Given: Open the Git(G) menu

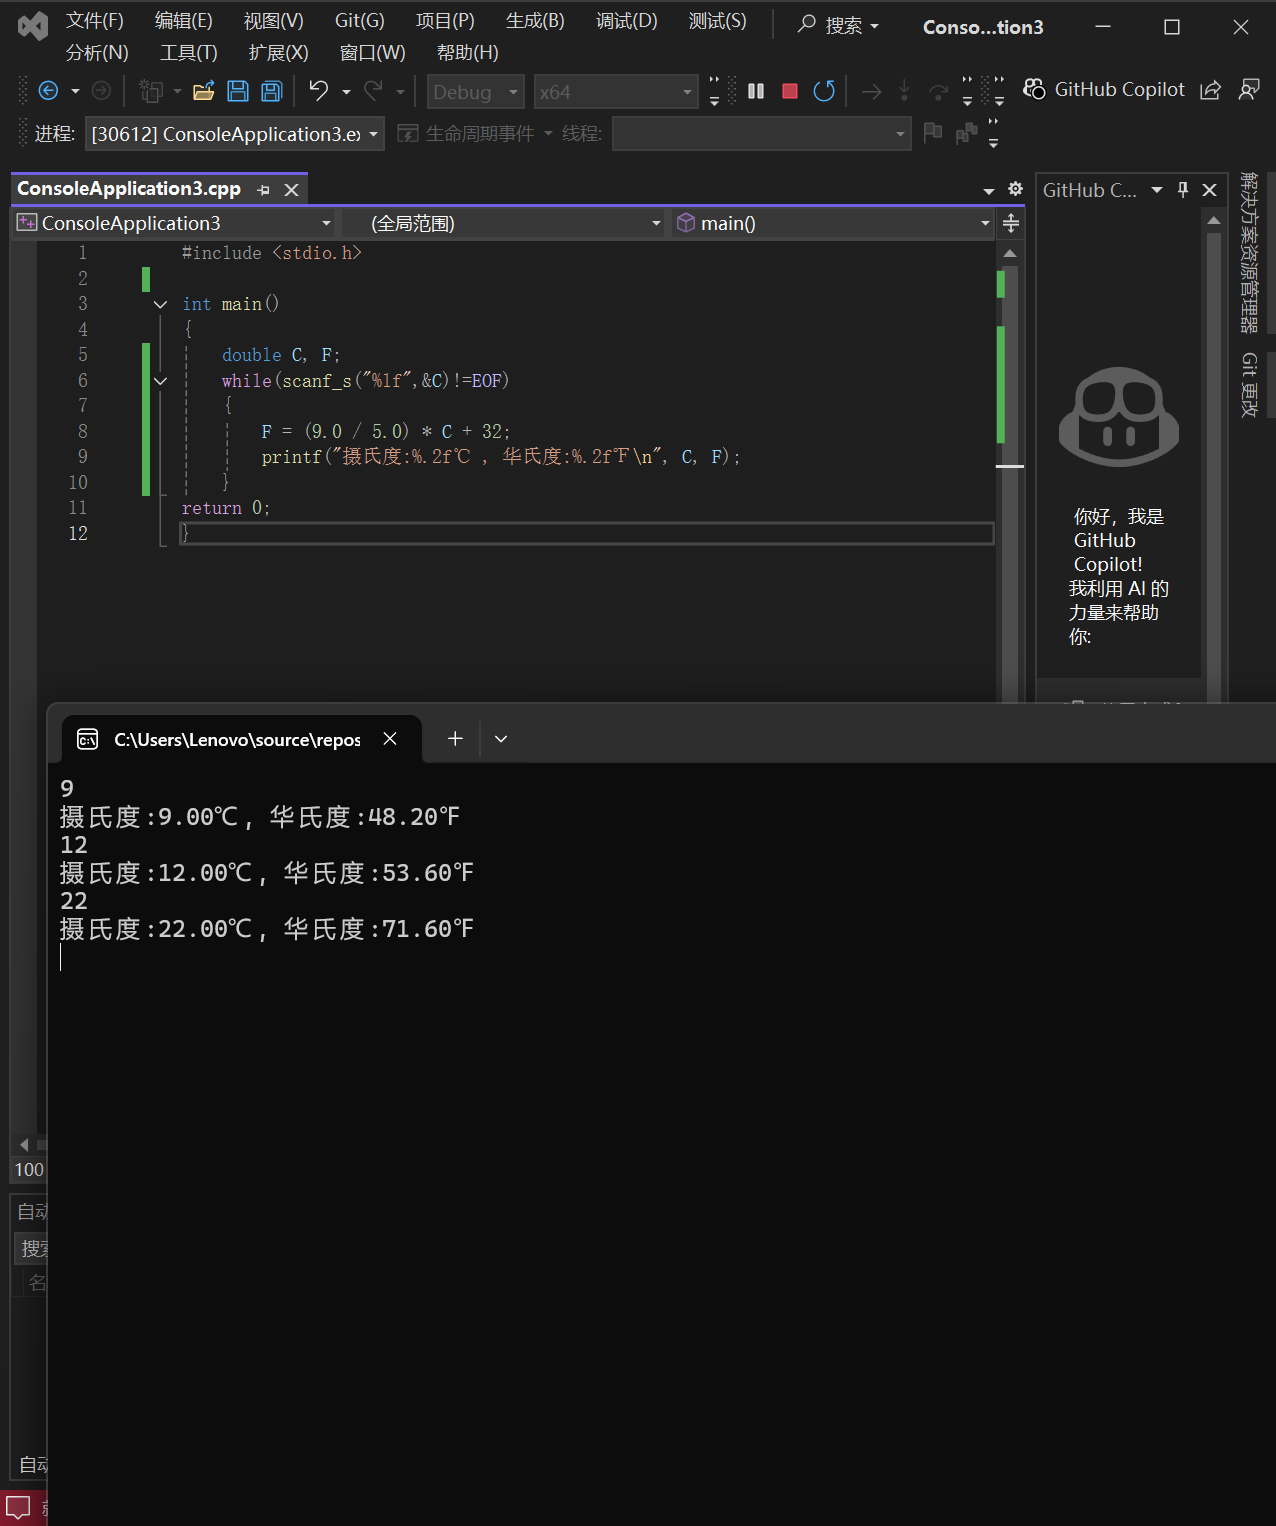Looking at the screenshot, I should click(x=360, y=21).
